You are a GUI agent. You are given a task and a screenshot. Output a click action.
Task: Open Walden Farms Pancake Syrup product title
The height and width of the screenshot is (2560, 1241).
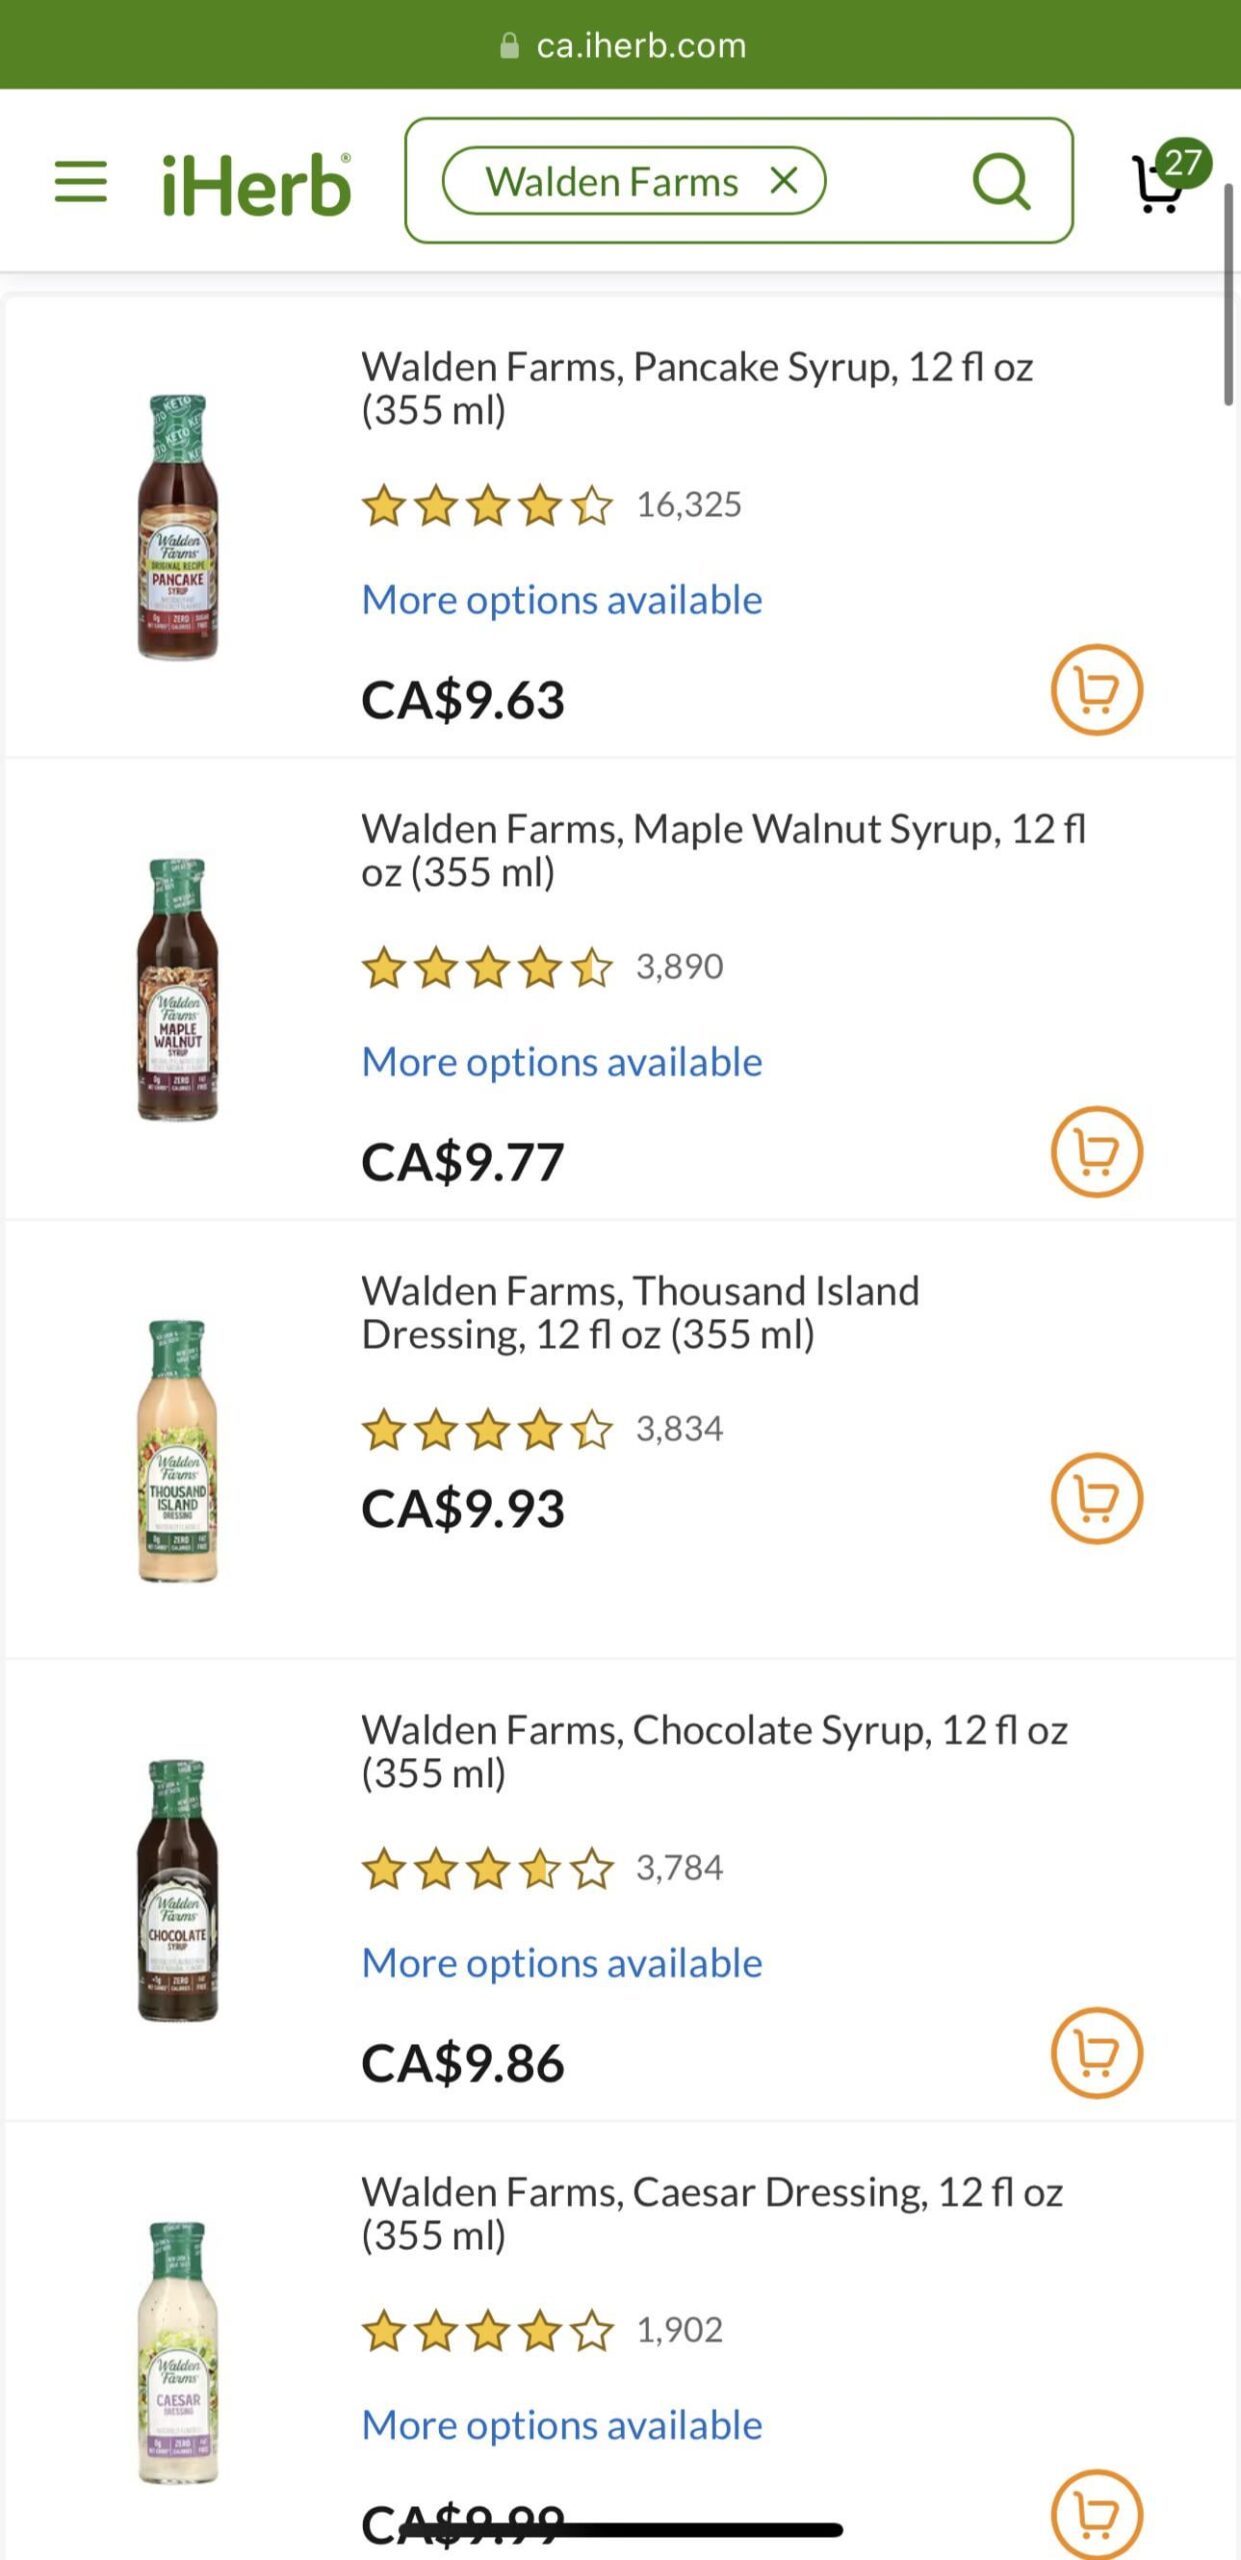(697, 388)
